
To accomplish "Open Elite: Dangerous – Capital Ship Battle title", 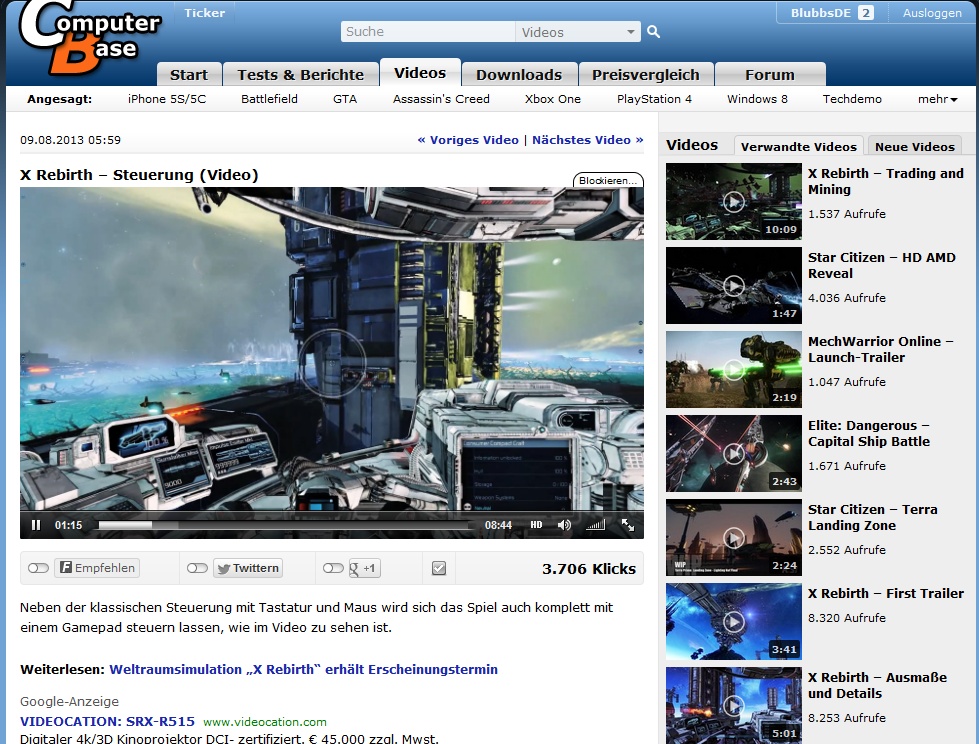I will pos(869,433).
